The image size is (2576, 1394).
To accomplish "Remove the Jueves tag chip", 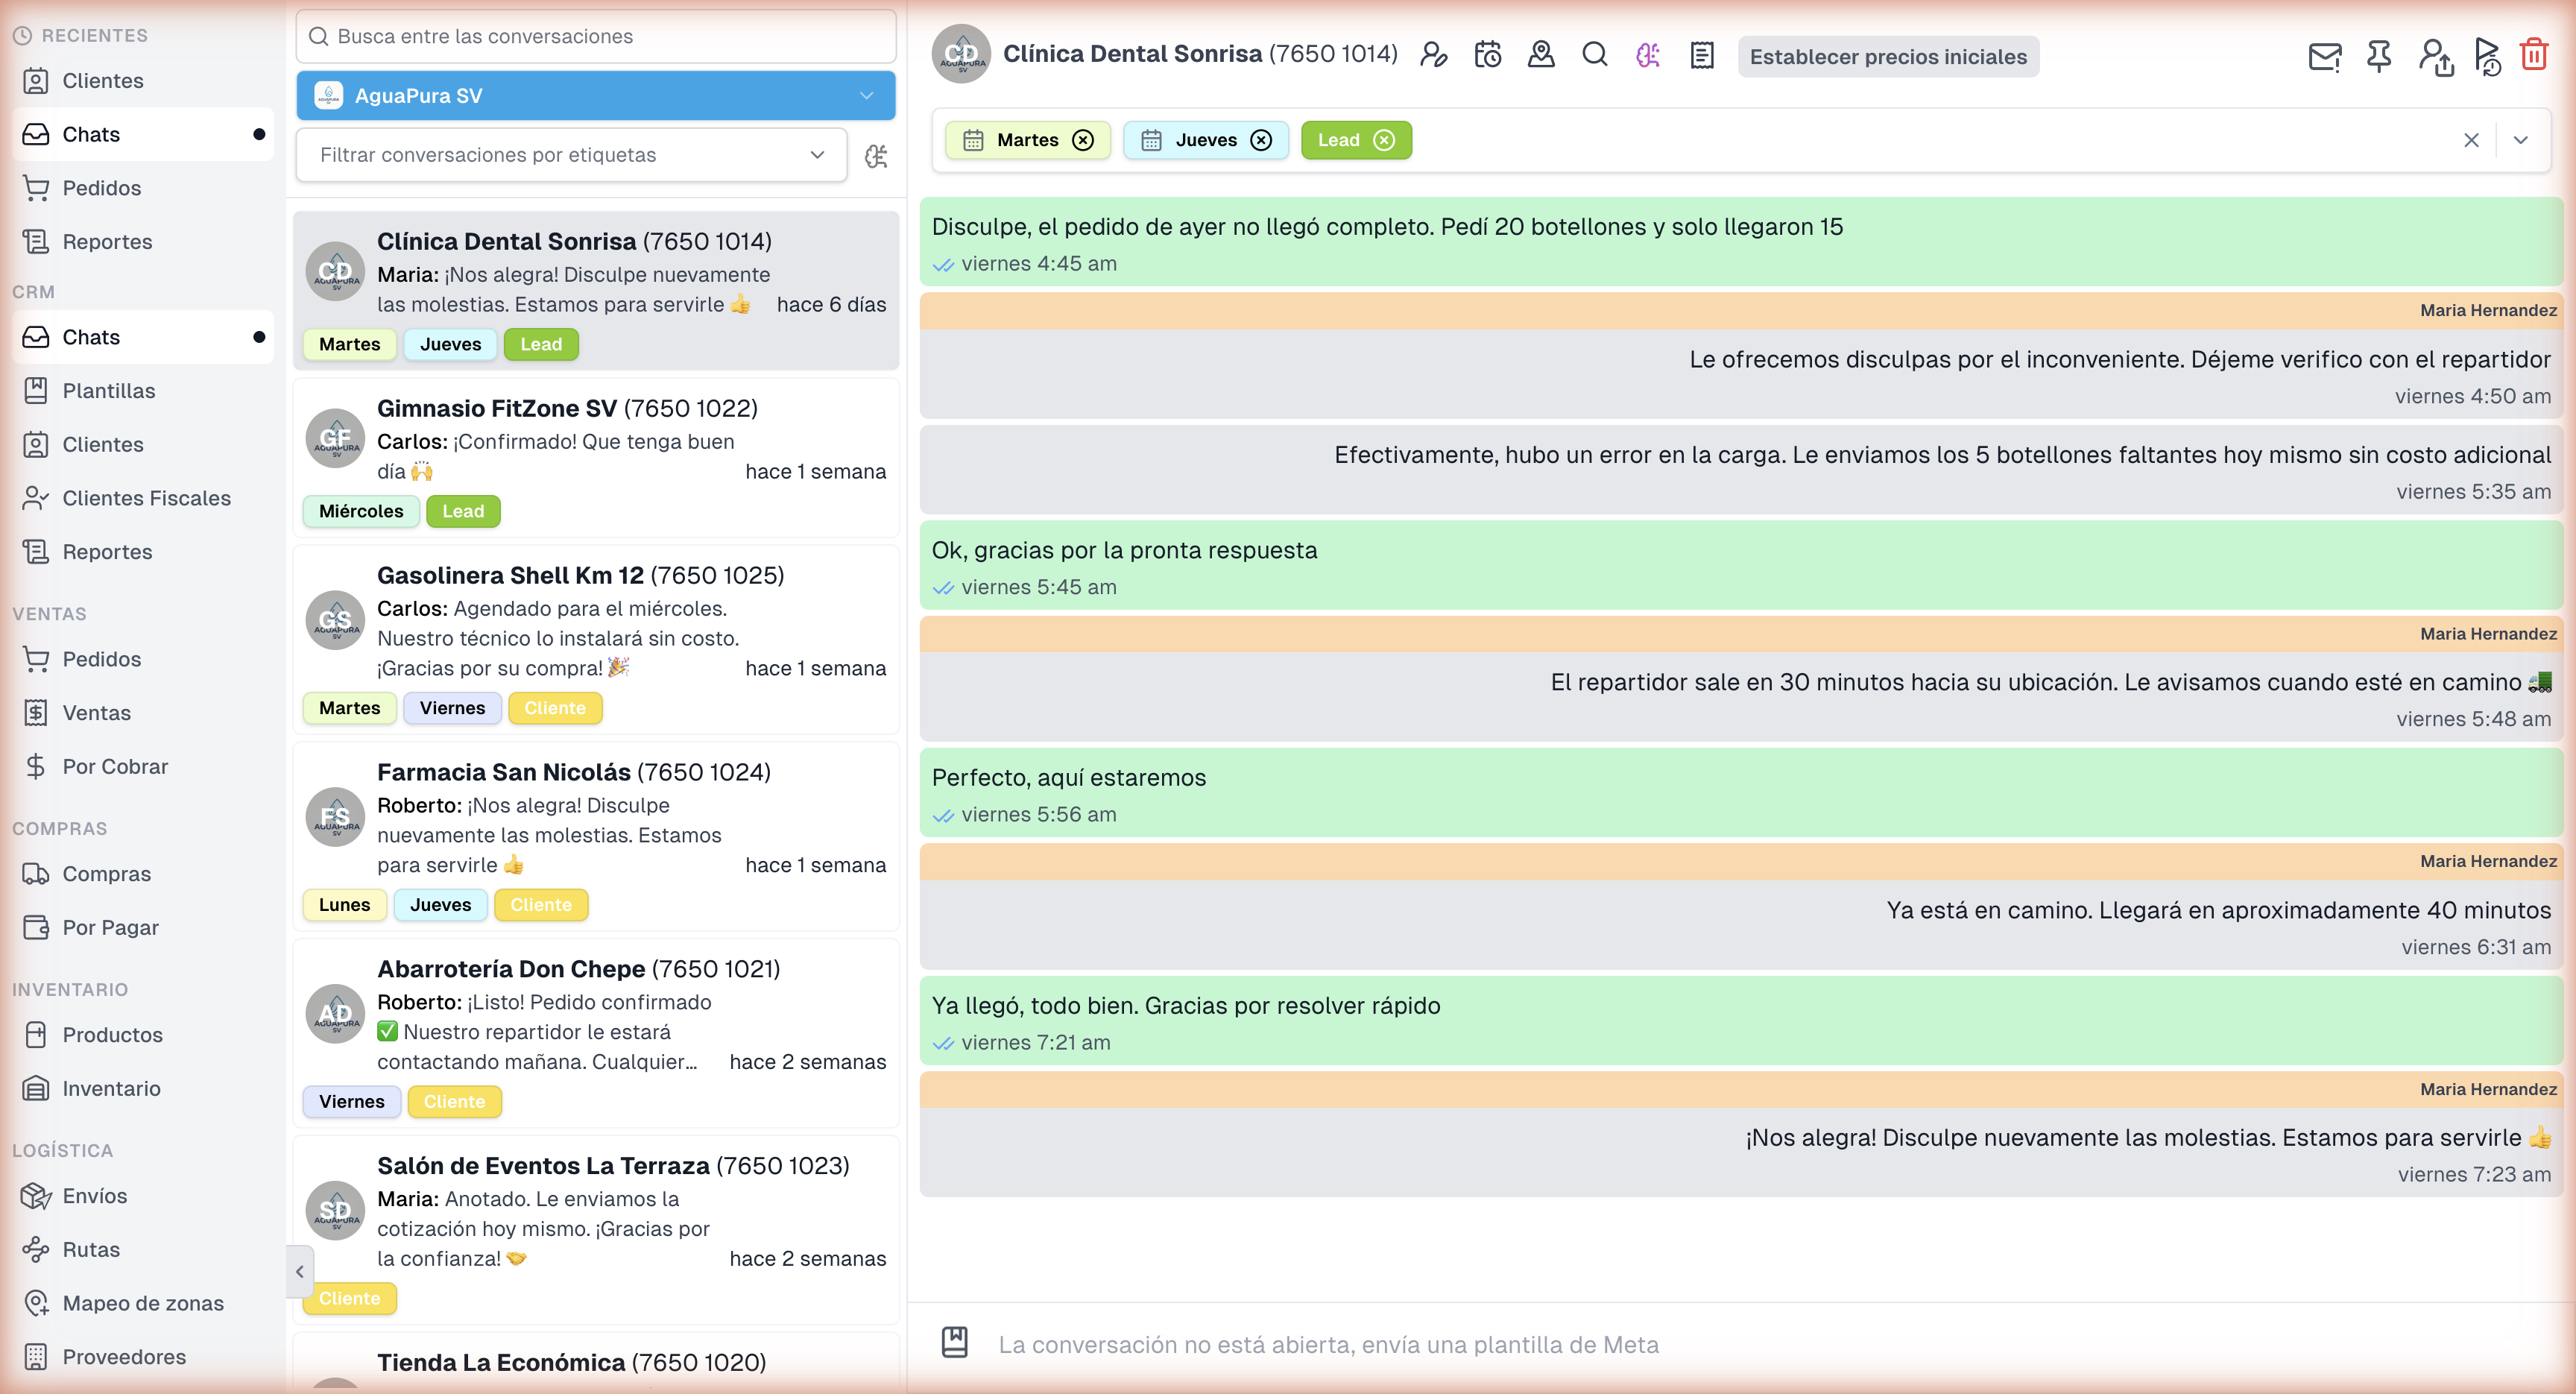I will tap(1261, 140).
